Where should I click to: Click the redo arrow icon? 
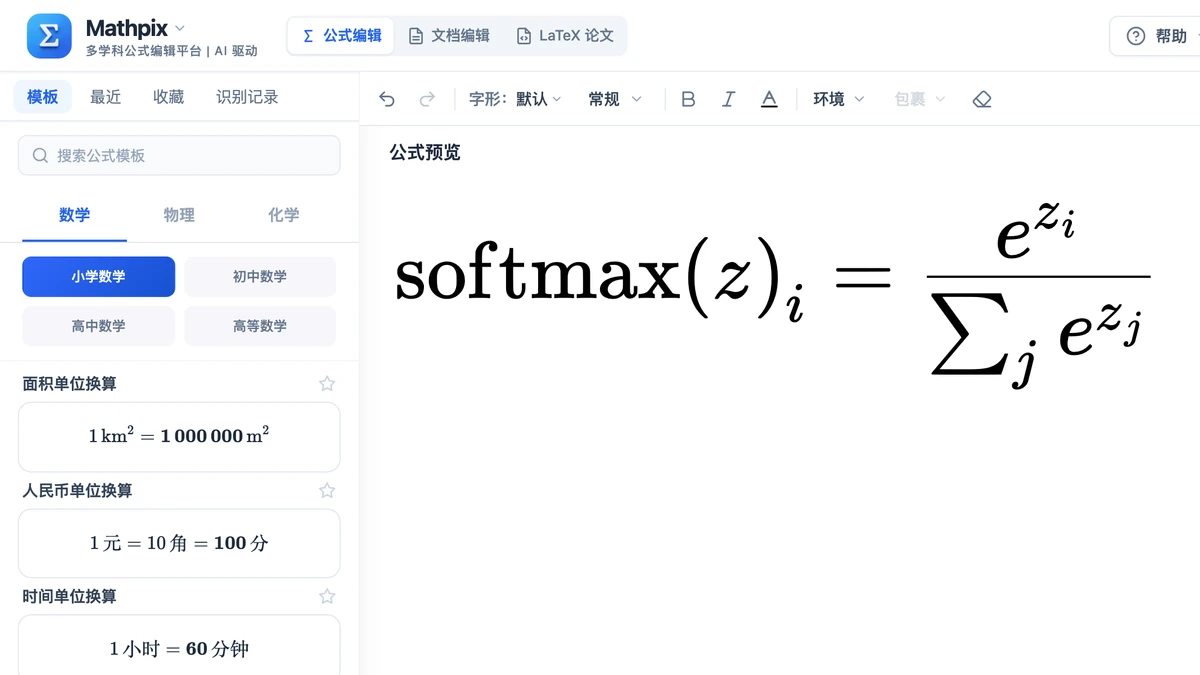tap(427, 99)
